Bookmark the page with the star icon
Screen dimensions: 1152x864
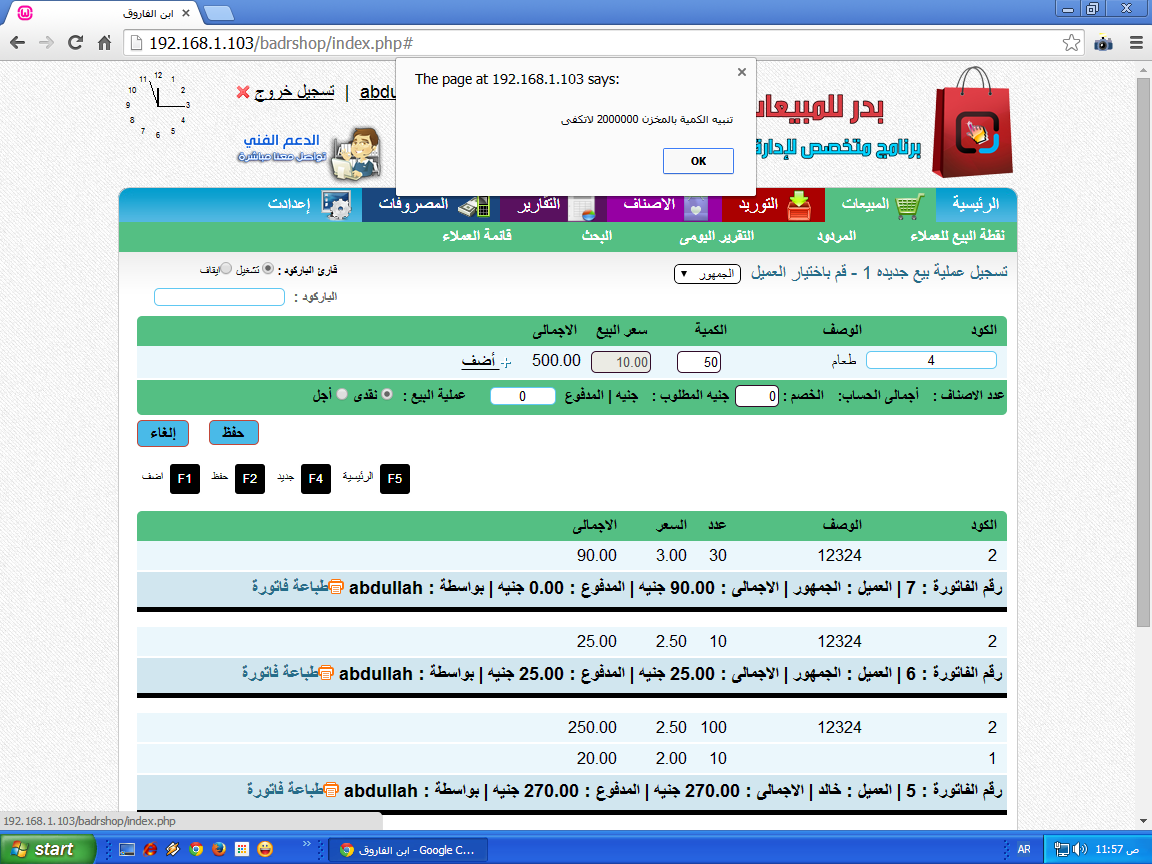[x=1071, y=43]
